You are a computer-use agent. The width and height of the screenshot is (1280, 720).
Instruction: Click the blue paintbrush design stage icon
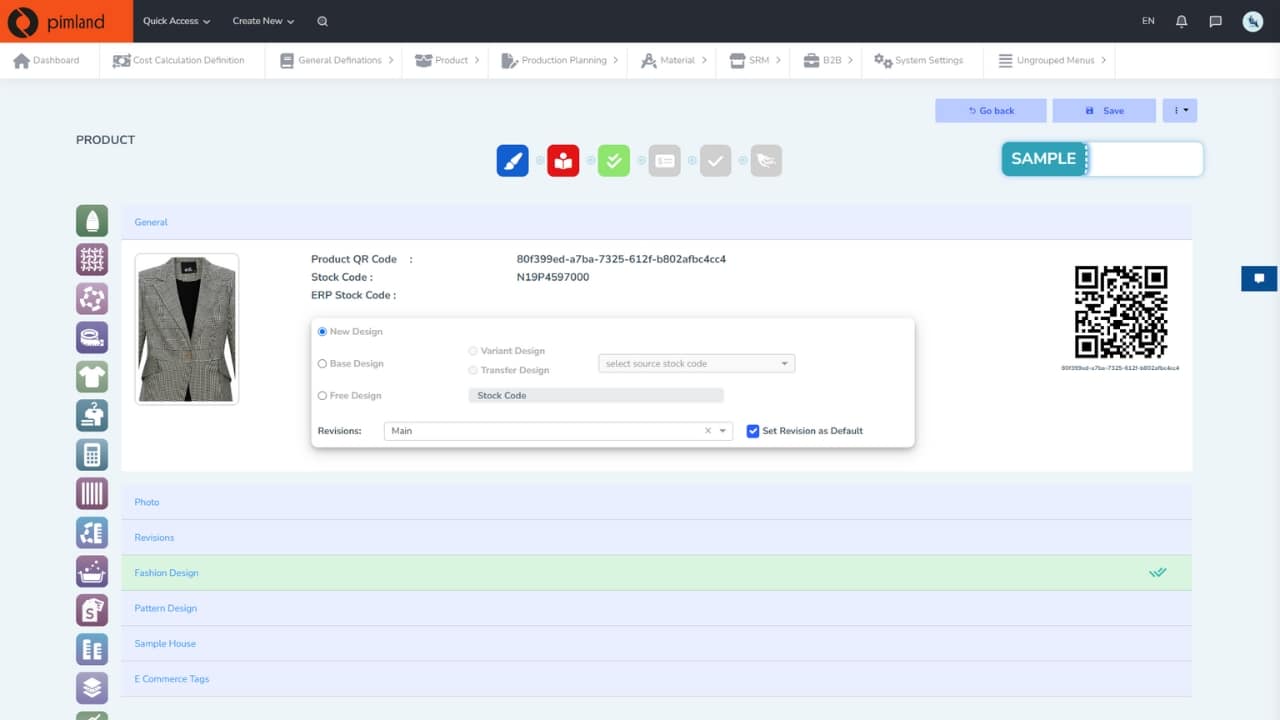tap(512, 161)
